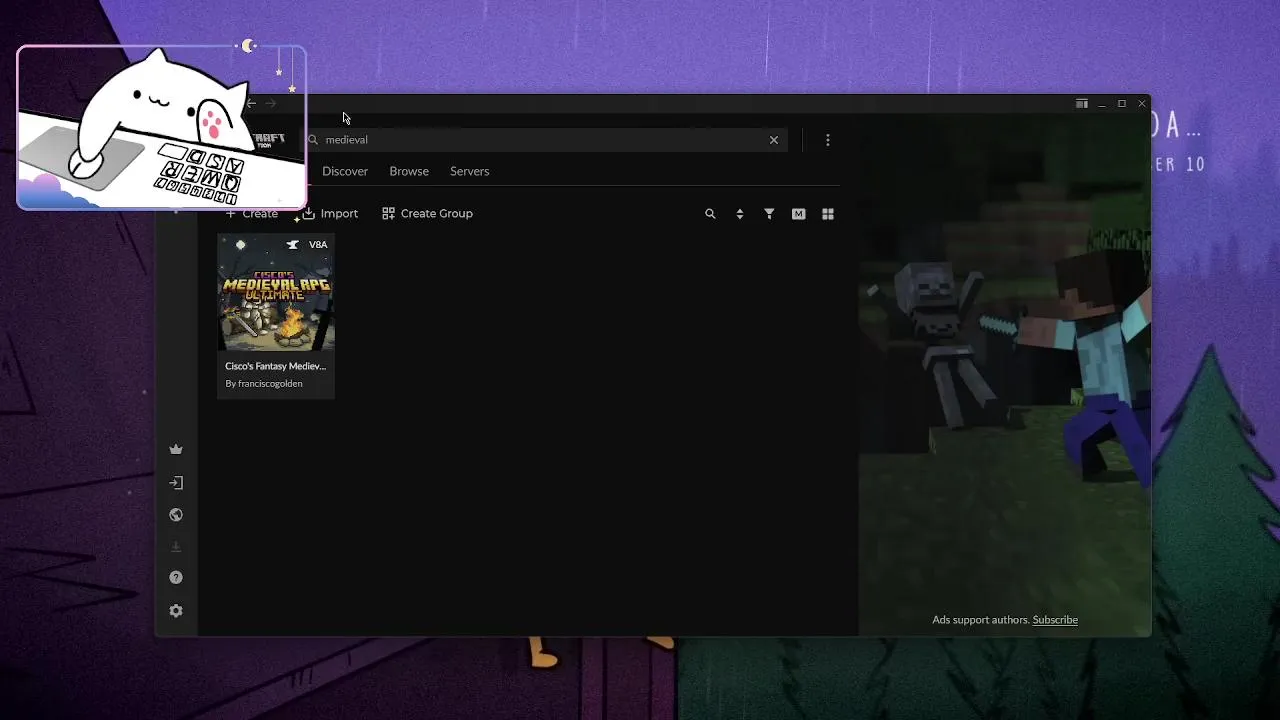Open the Help question mark icon
Viewport: 1280px width, 720px height.
tap(176, 578)
